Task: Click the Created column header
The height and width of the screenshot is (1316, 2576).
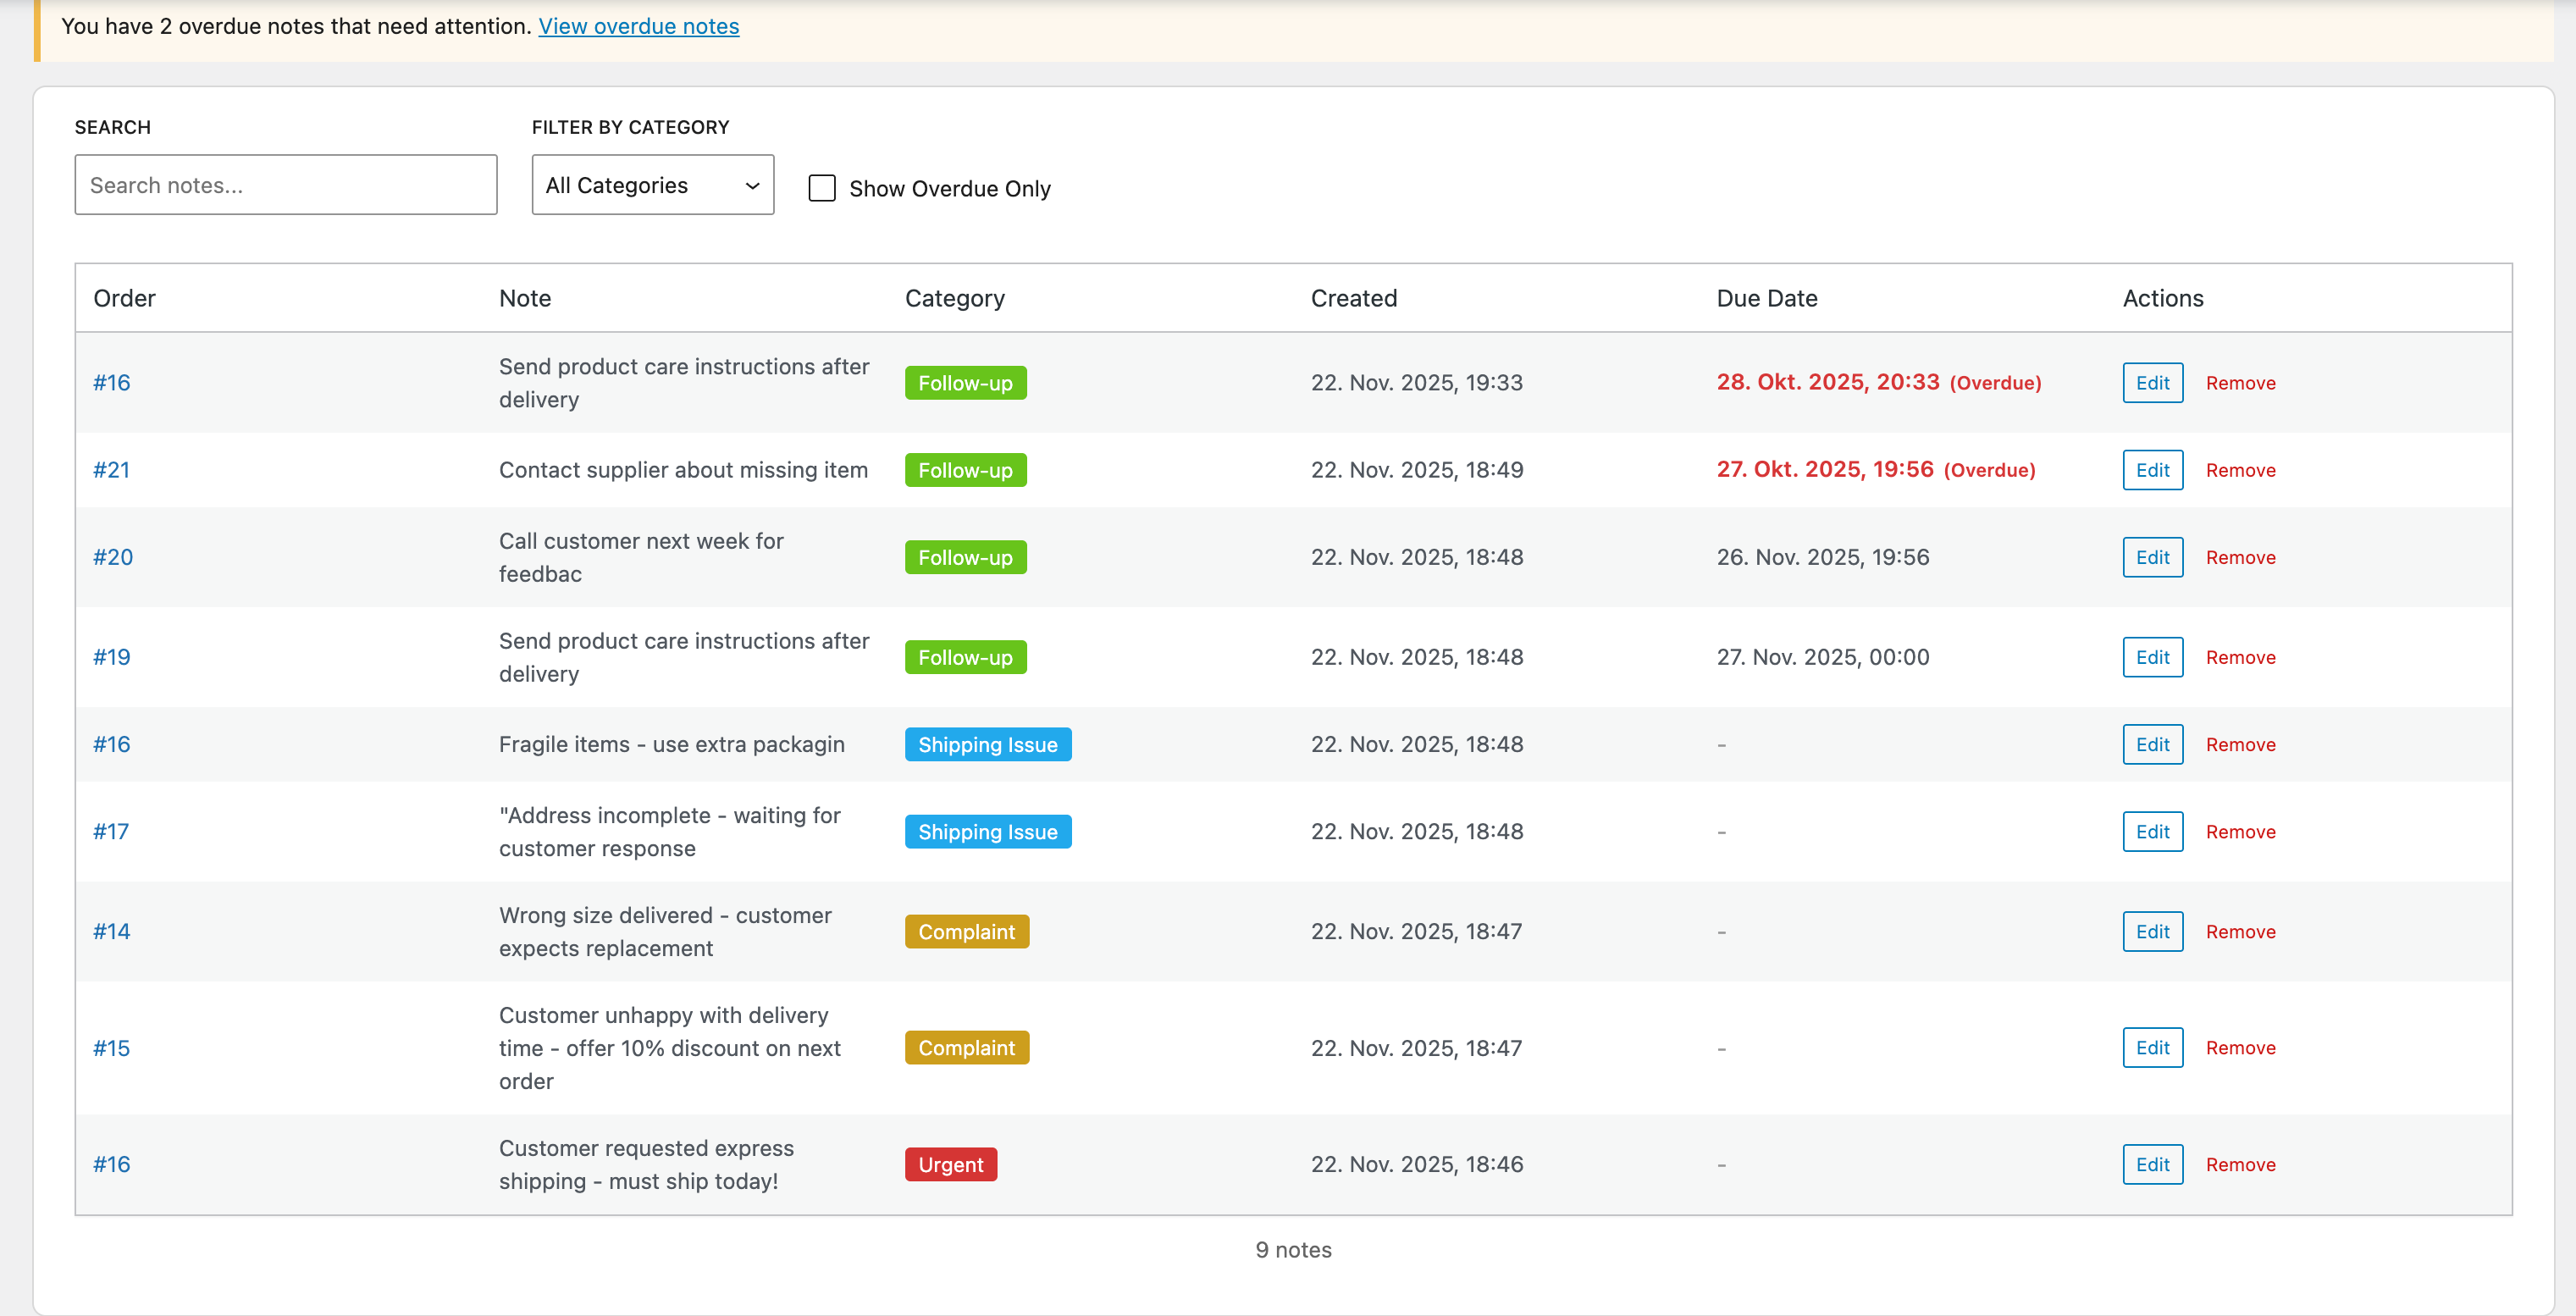Action: tap(1353, 298)
